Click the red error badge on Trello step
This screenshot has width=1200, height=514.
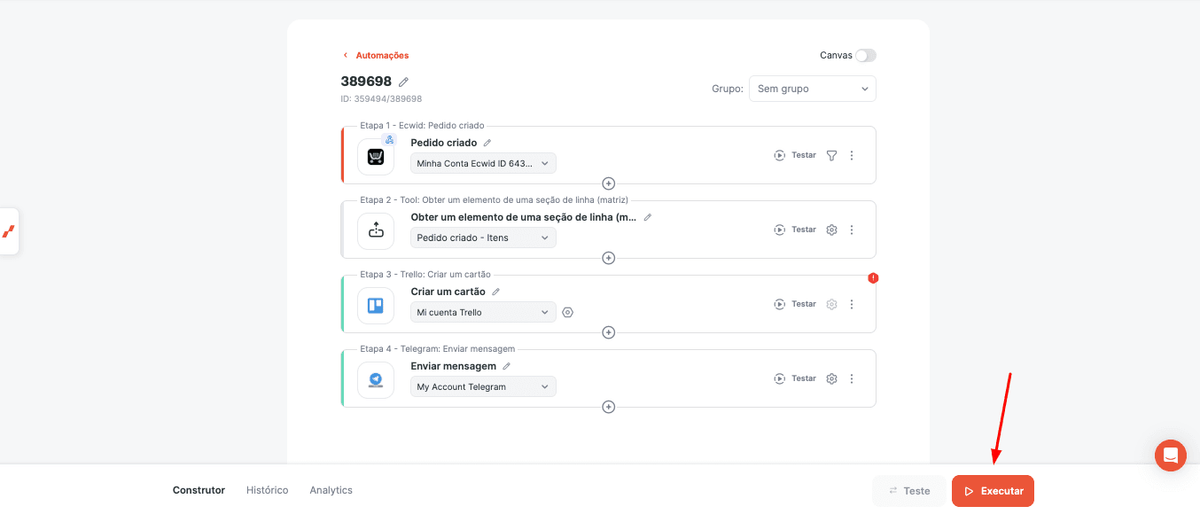[x=873, y=278]
